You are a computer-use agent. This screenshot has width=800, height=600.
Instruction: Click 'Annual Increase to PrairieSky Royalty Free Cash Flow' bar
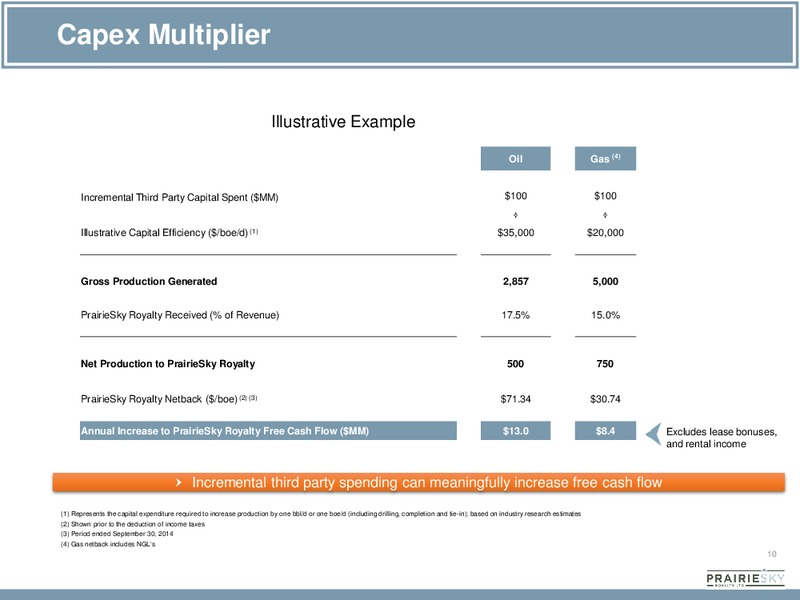click(x=268, y=431)
